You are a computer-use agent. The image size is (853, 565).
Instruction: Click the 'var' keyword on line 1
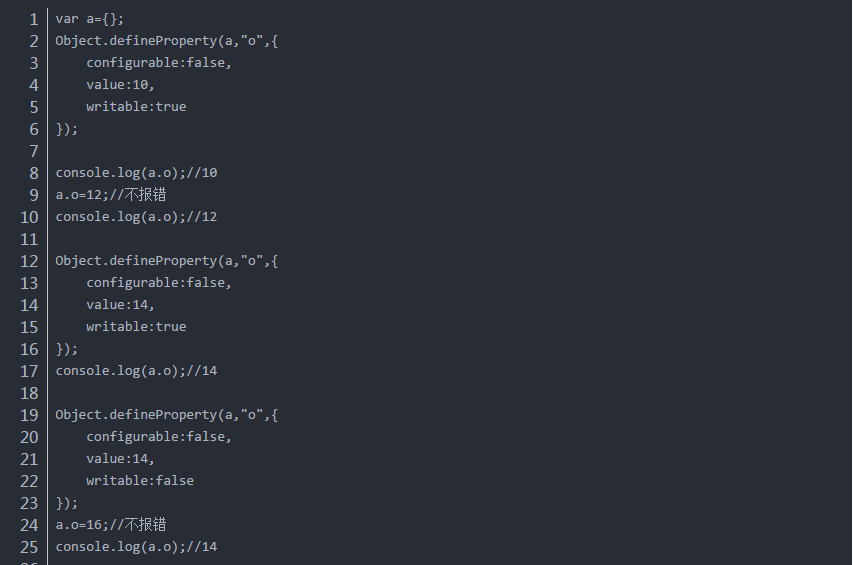(67, 19)
